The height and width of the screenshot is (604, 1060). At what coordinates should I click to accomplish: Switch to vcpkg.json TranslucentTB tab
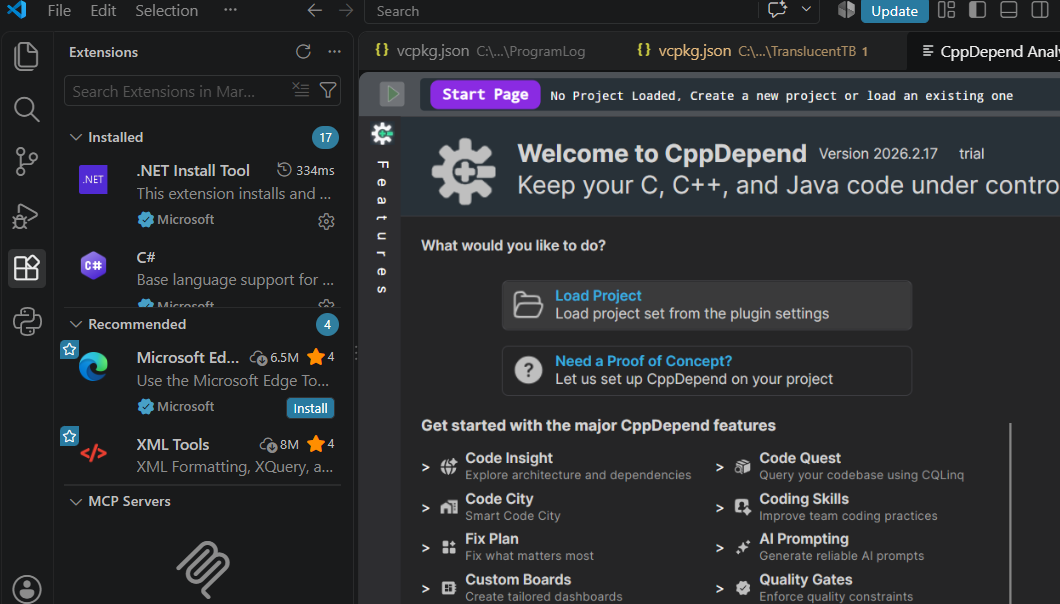click(756, 51)
